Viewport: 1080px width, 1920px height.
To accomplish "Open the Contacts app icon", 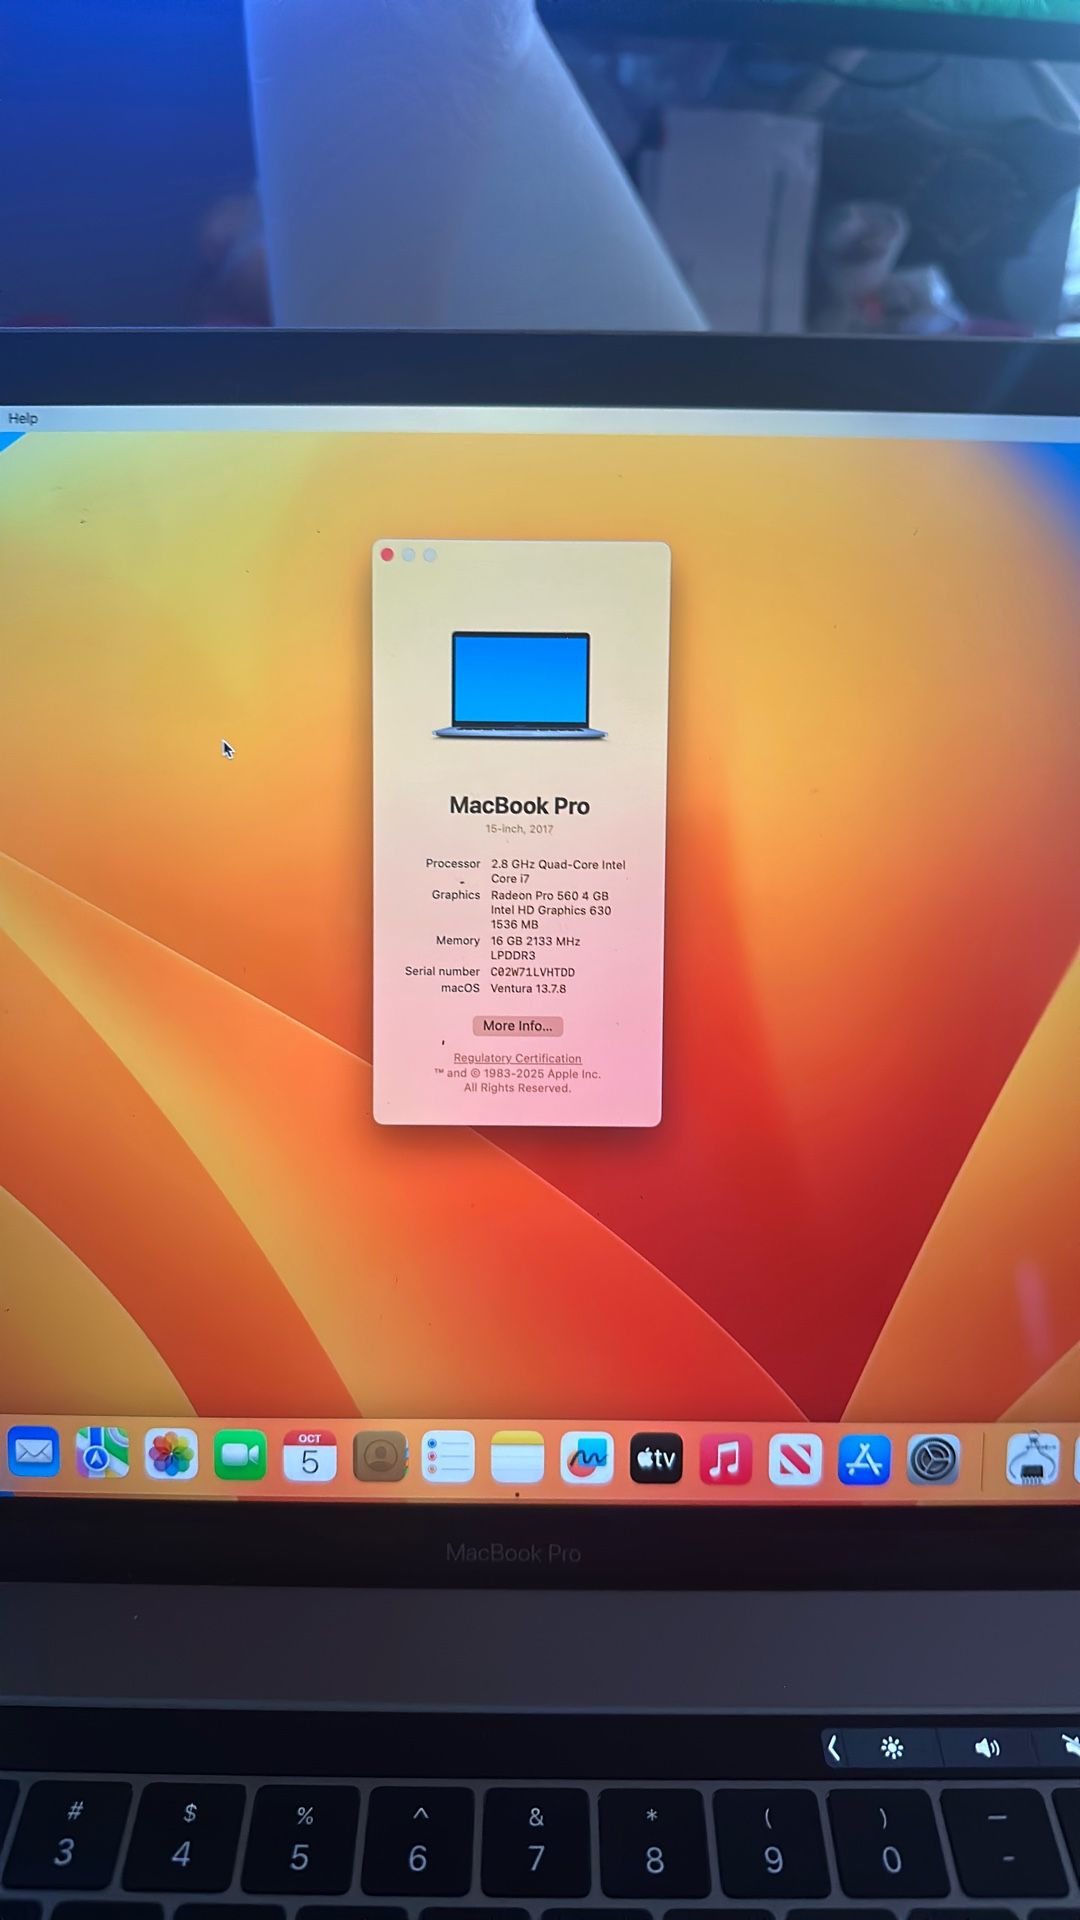I will 380,1458.
